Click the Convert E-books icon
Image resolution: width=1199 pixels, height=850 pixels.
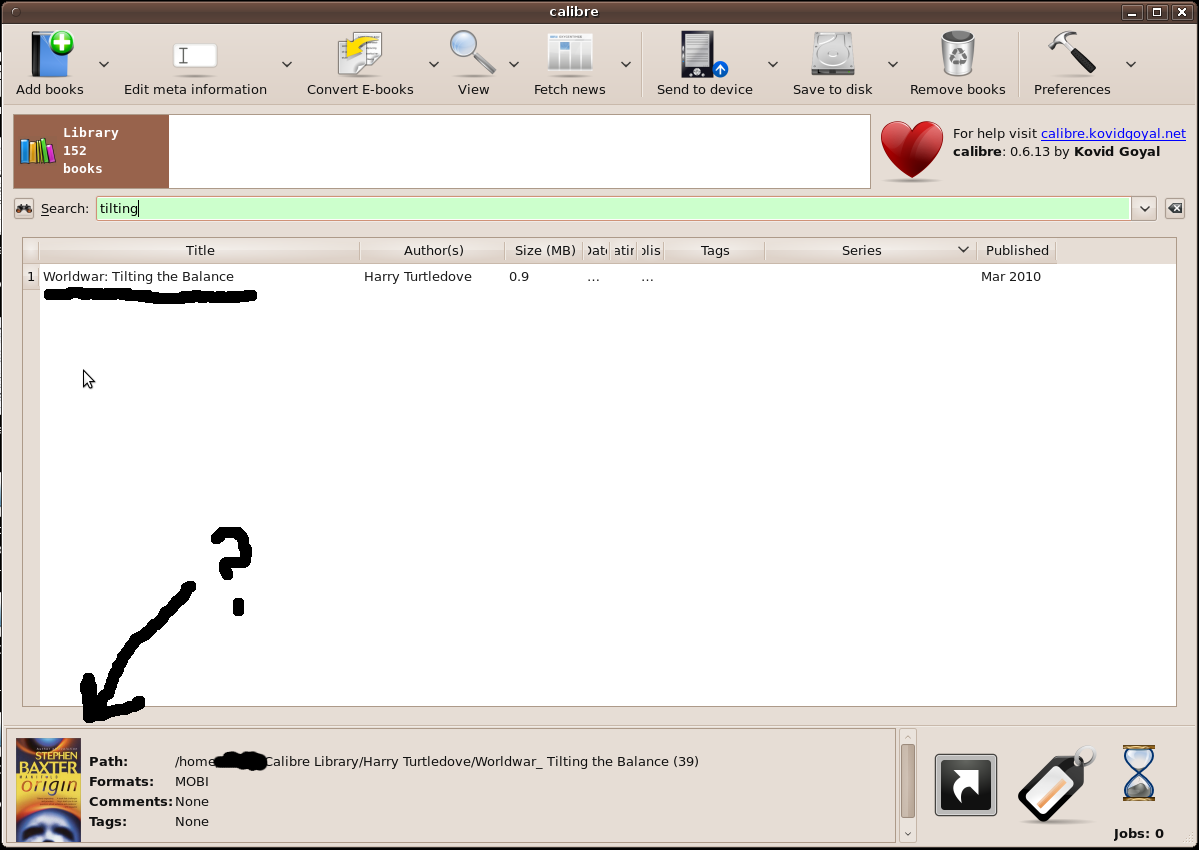(359, 54)
